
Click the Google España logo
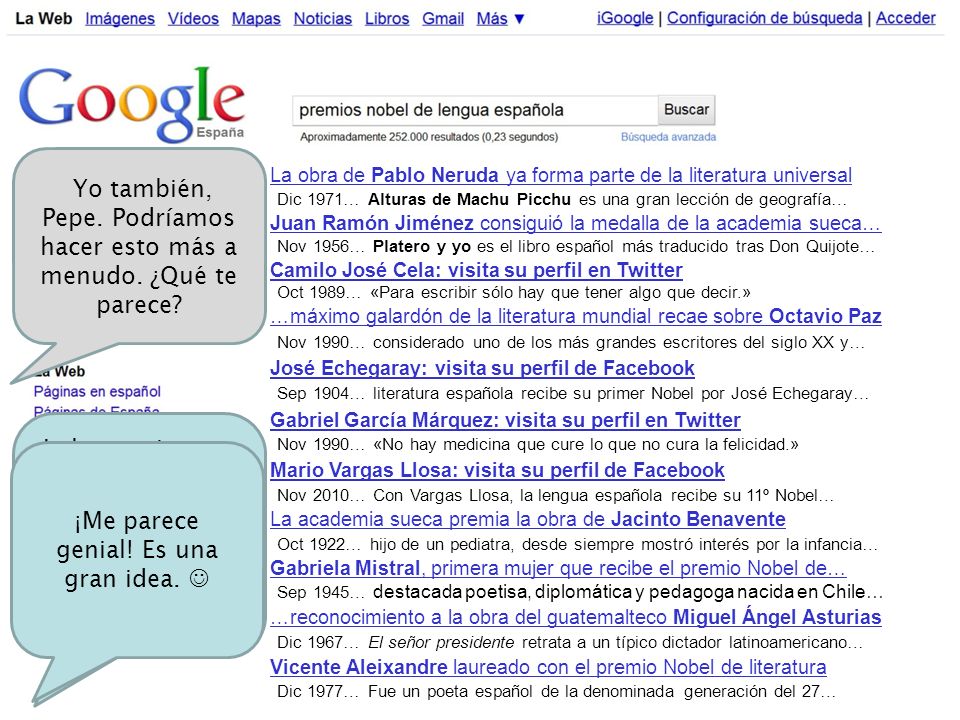(x=132, y=104)
